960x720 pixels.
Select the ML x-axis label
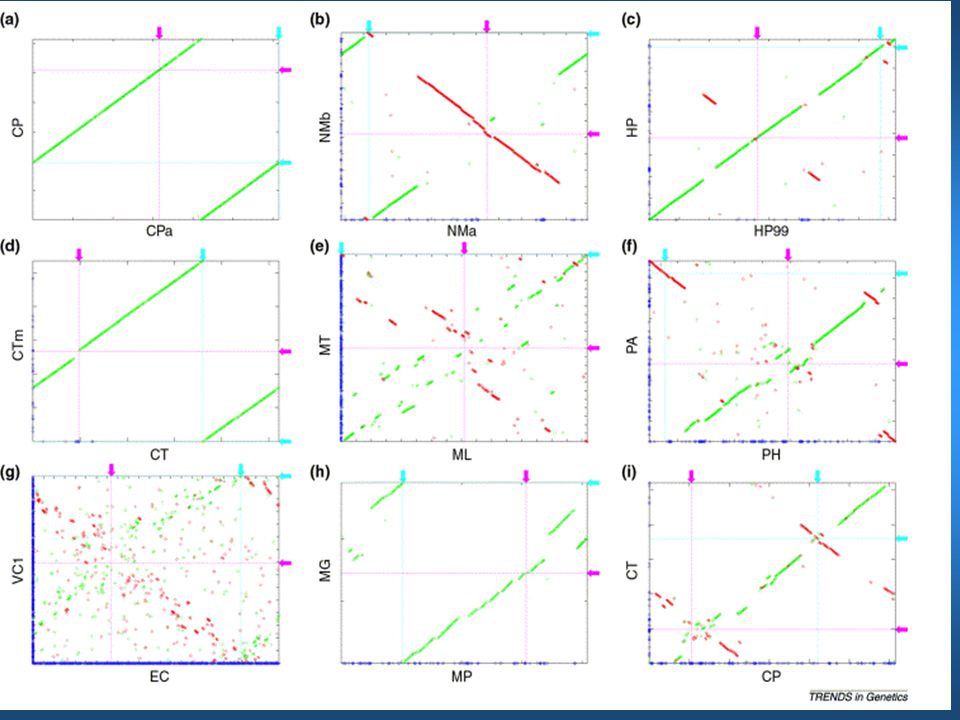pos(462,454)
